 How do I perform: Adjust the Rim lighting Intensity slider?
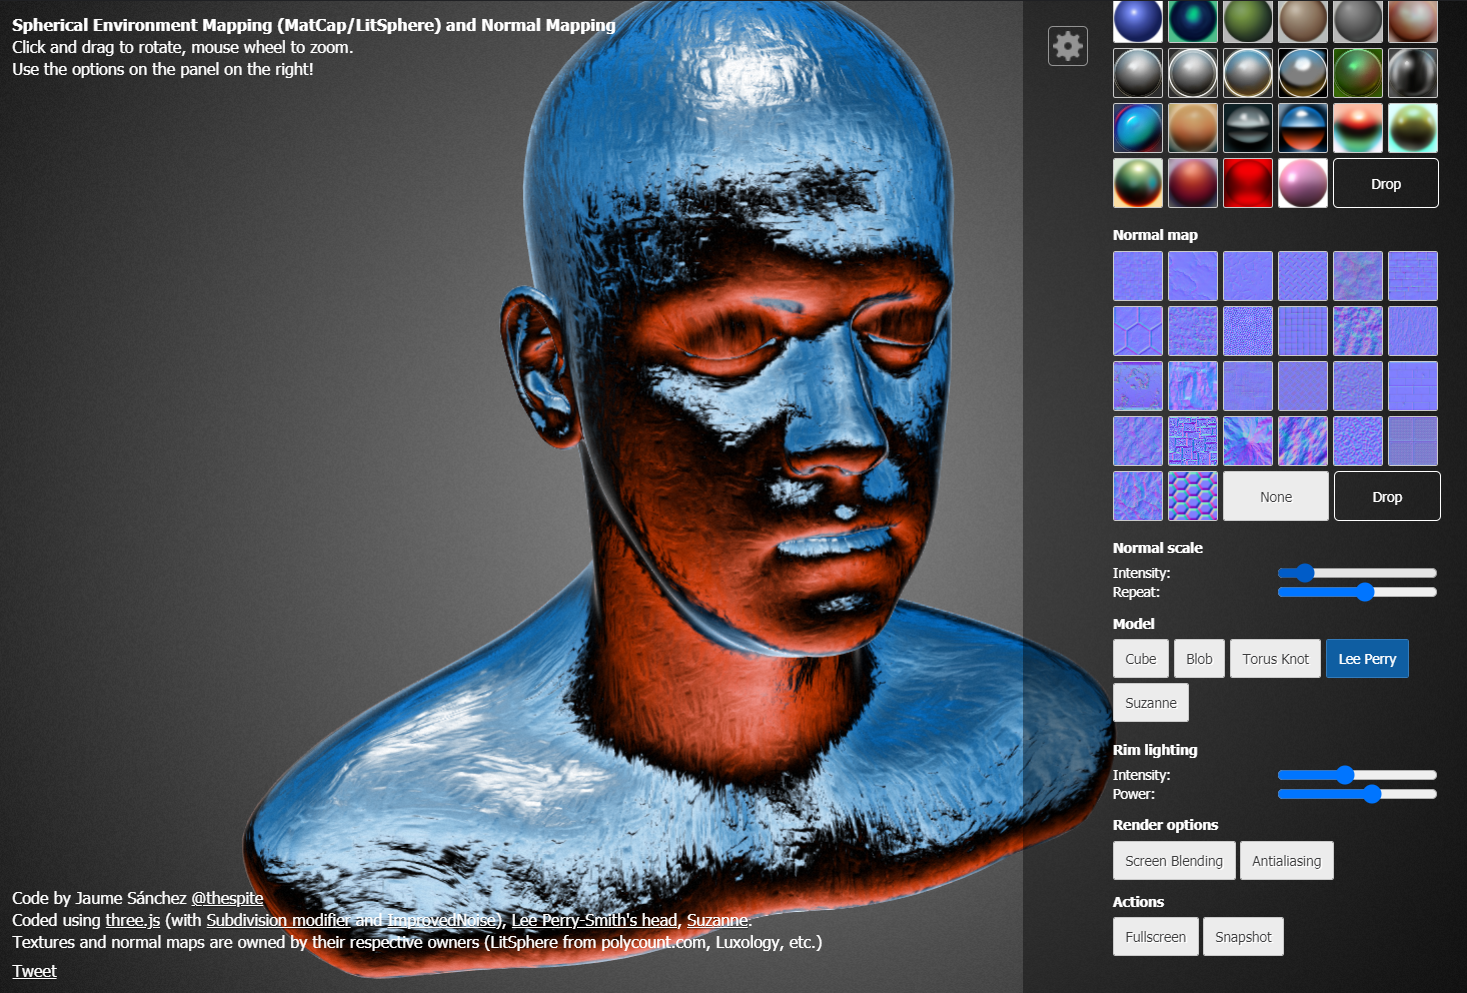coord(1357,775)
